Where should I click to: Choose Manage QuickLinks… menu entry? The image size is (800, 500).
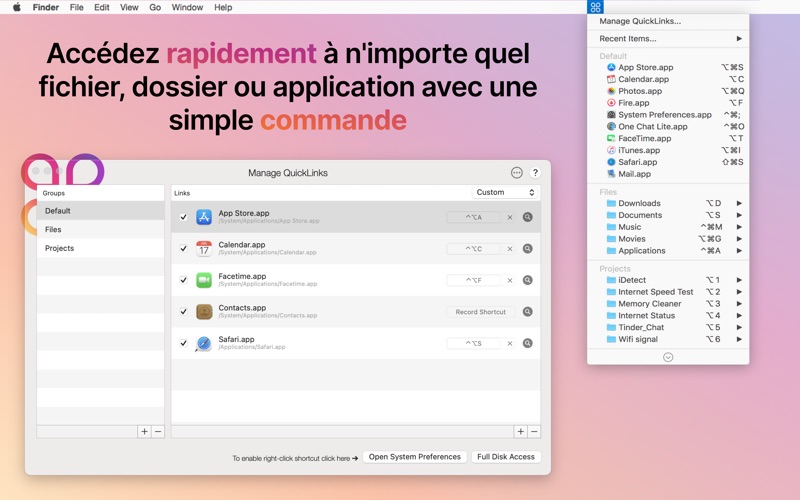(640, 21)
